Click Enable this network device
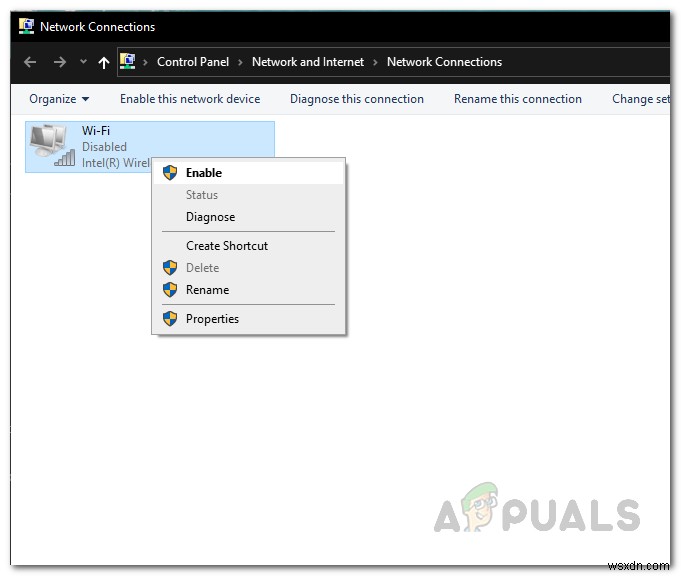 [x=190, y=99]
